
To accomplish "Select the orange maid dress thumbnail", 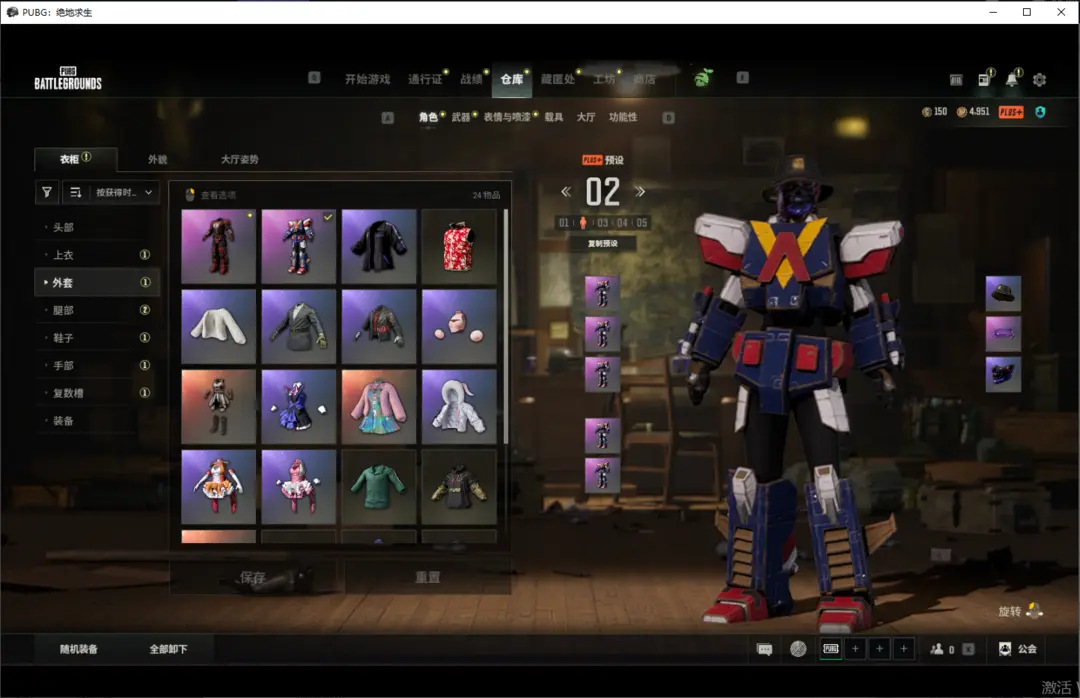I will coord(218,486).
